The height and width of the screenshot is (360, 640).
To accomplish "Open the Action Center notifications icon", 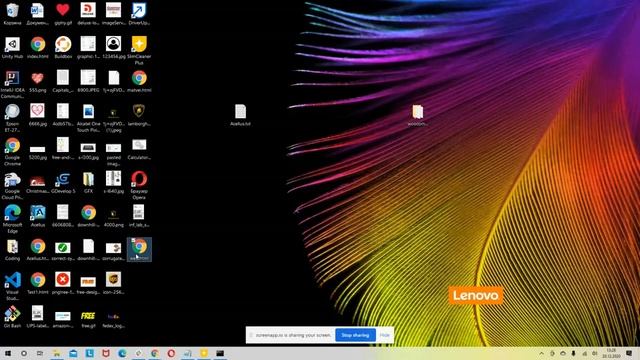I will (629, 353).
